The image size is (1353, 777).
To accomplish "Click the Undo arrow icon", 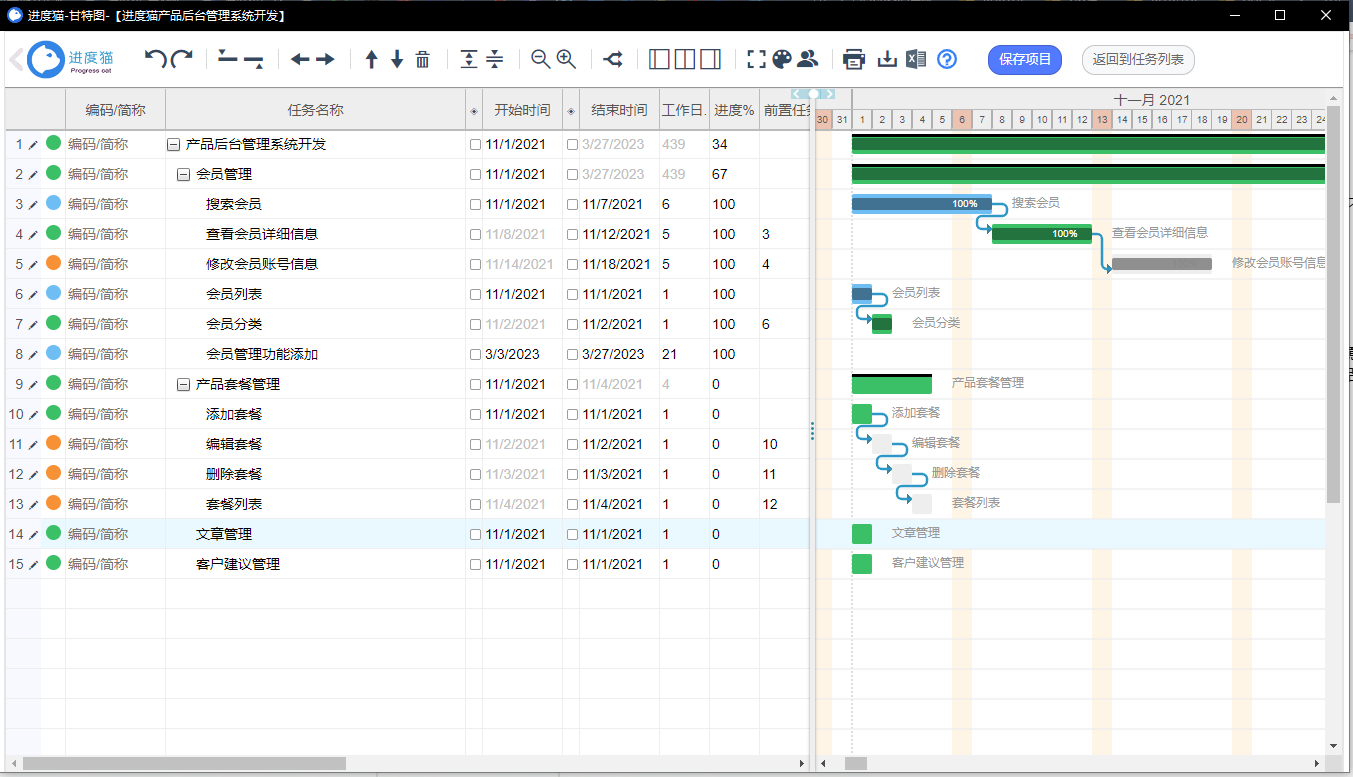I will tap(155, 59).
